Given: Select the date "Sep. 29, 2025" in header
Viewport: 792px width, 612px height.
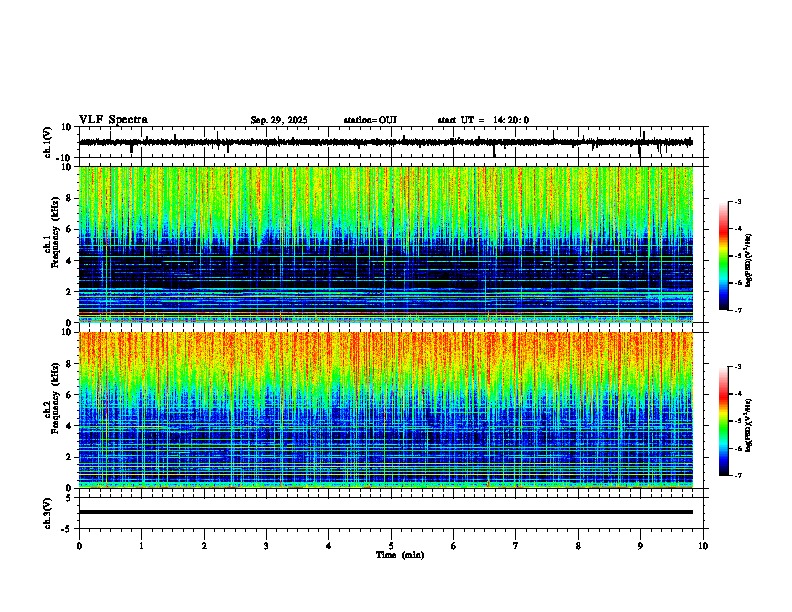Looking at the screenshot, I should pyautogui.click(x=279, y=120).
